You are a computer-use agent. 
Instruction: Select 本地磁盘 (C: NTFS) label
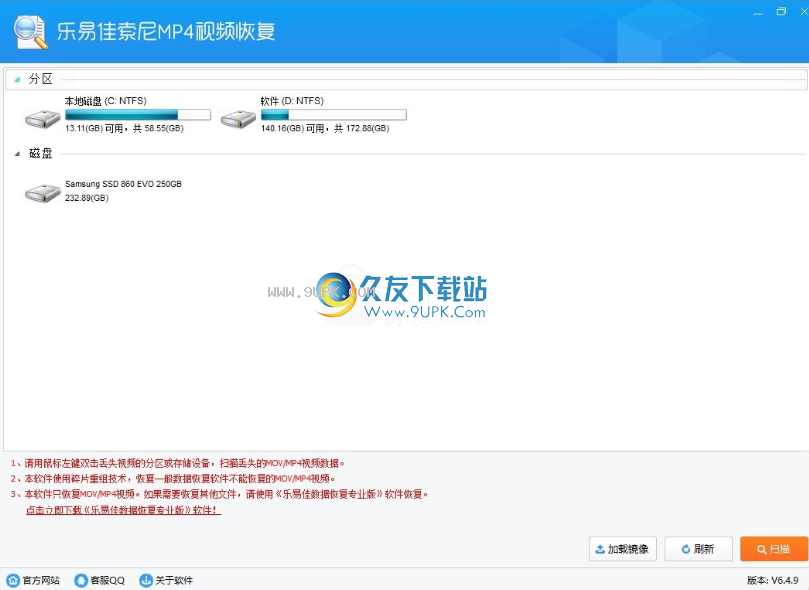click(x=105, y=101)
